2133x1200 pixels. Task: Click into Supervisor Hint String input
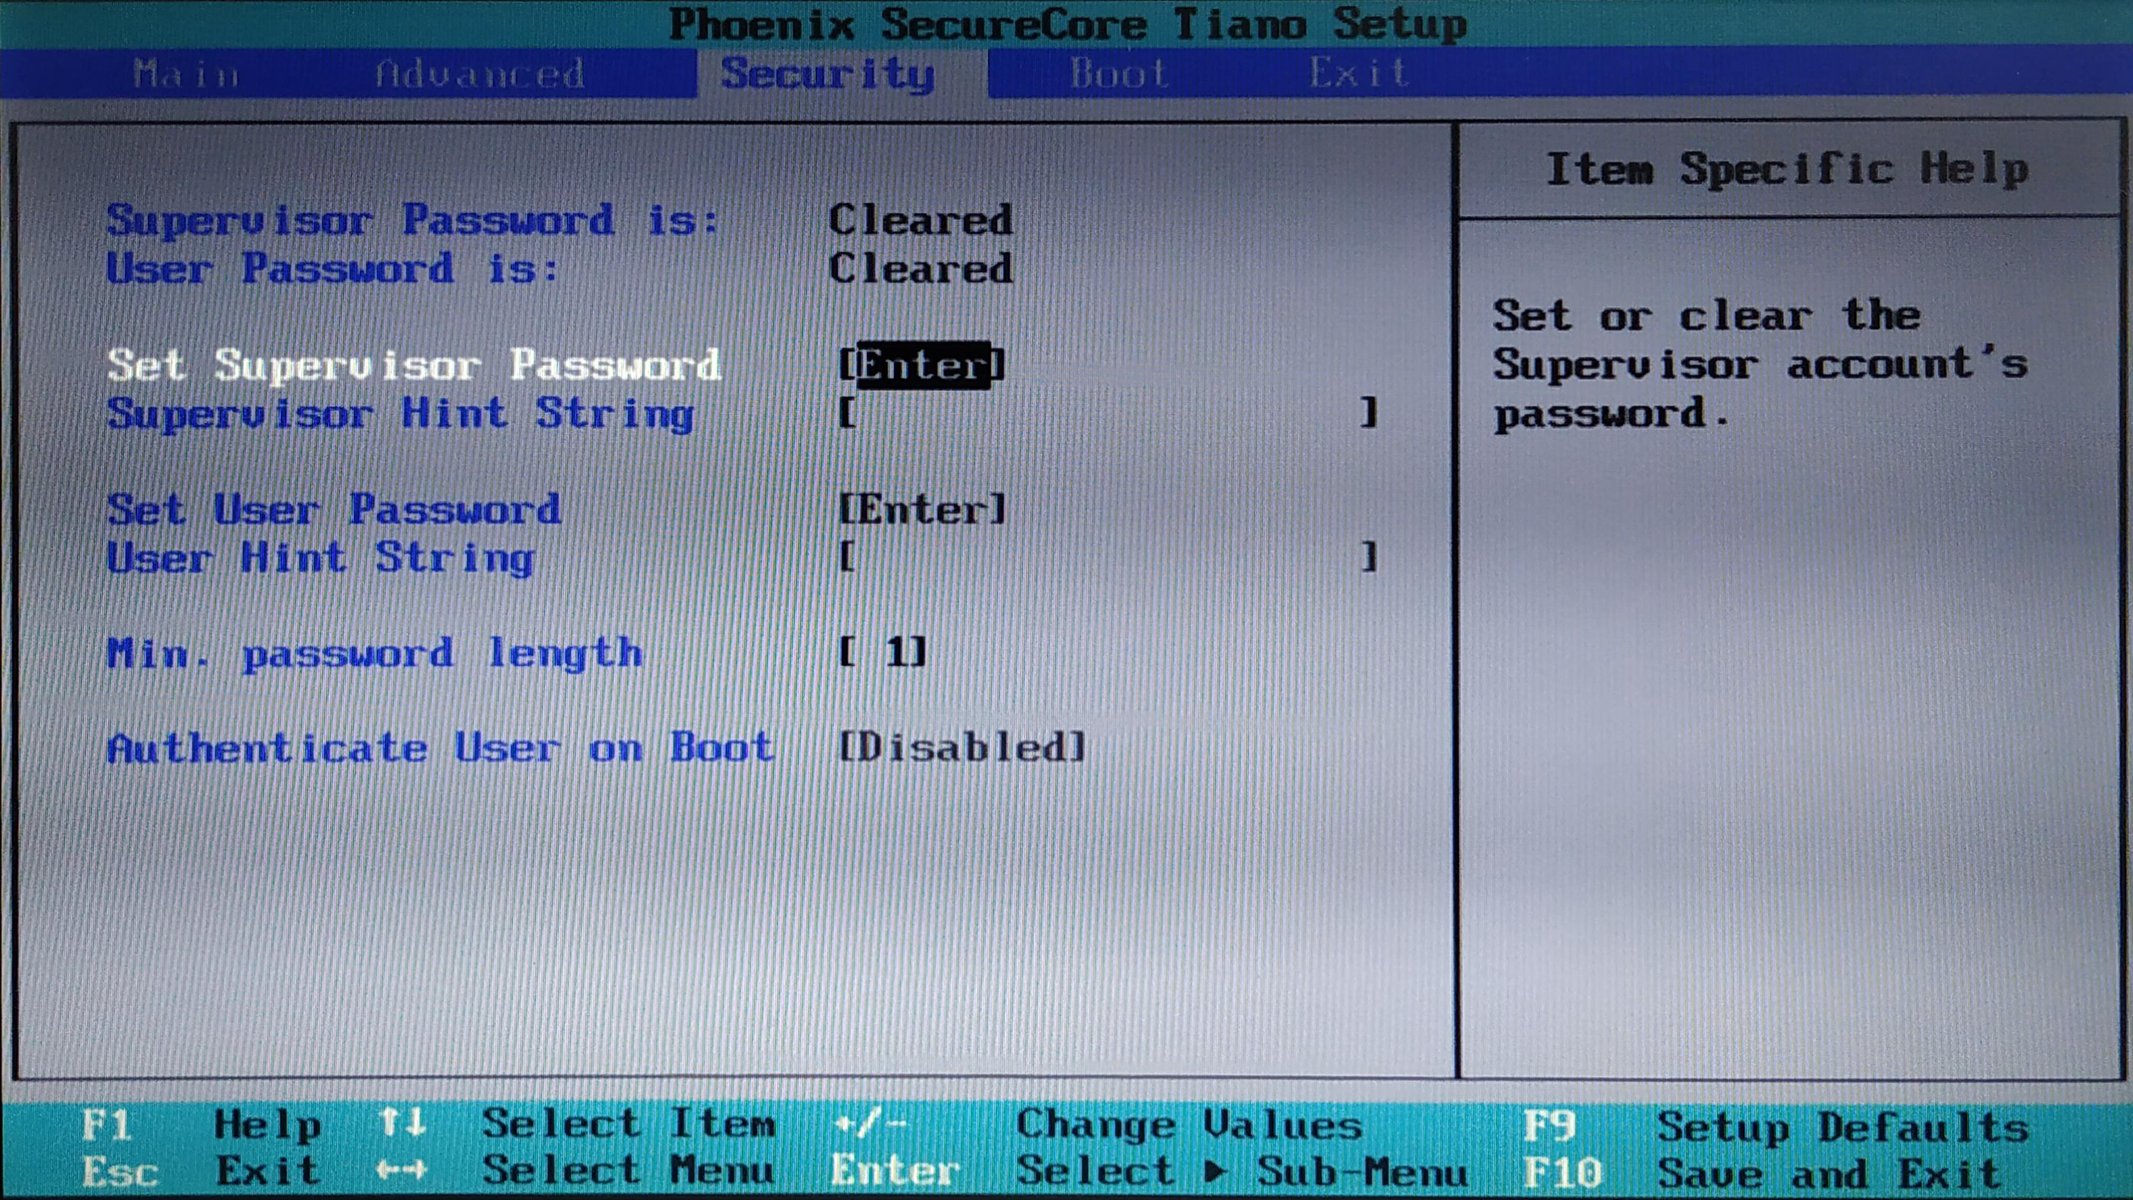1109,413
